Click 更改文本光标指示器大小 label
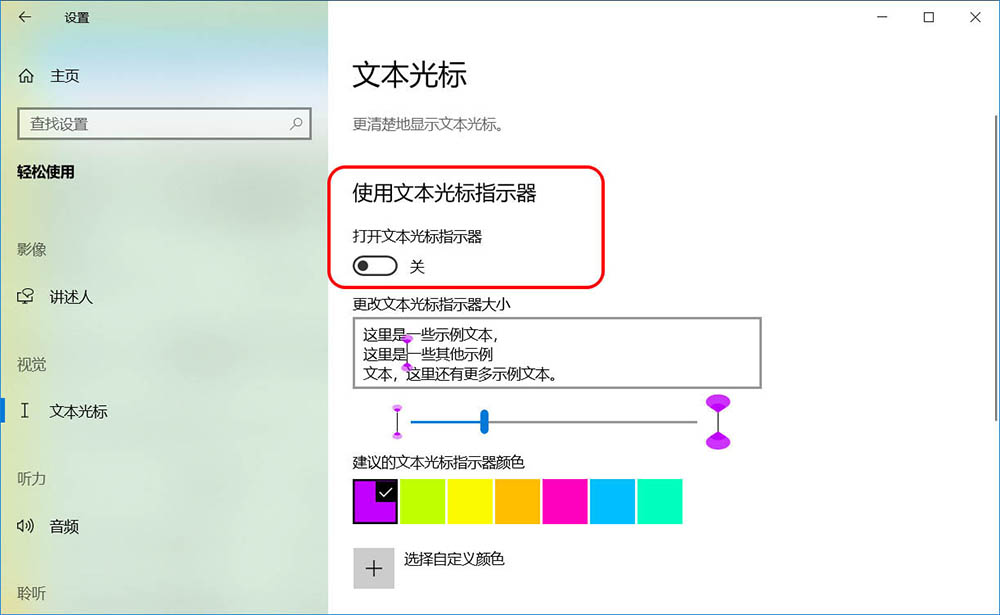 [432, 304]
